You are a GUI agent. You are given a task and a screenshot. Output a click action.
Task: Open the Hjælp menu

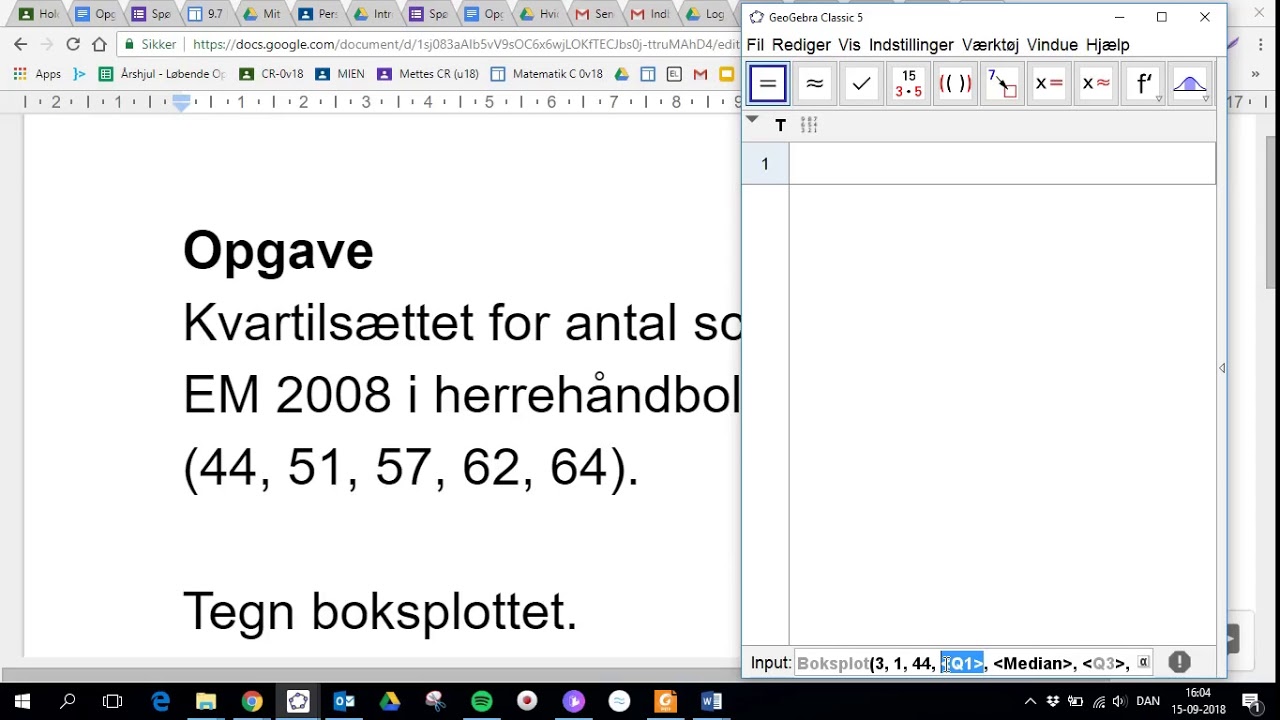[x=1107, y=45]
